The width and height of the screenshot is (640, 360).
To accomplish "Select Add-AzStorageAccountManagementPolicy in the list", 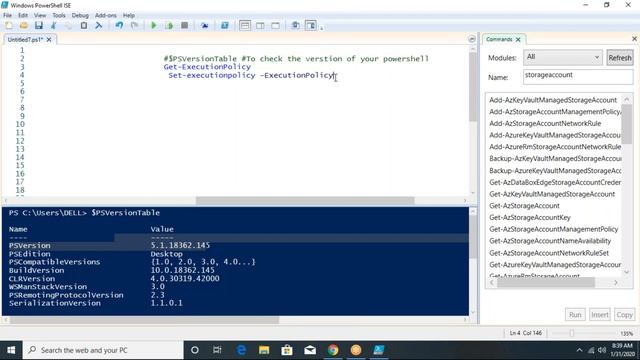I will [x=555, y=112].
